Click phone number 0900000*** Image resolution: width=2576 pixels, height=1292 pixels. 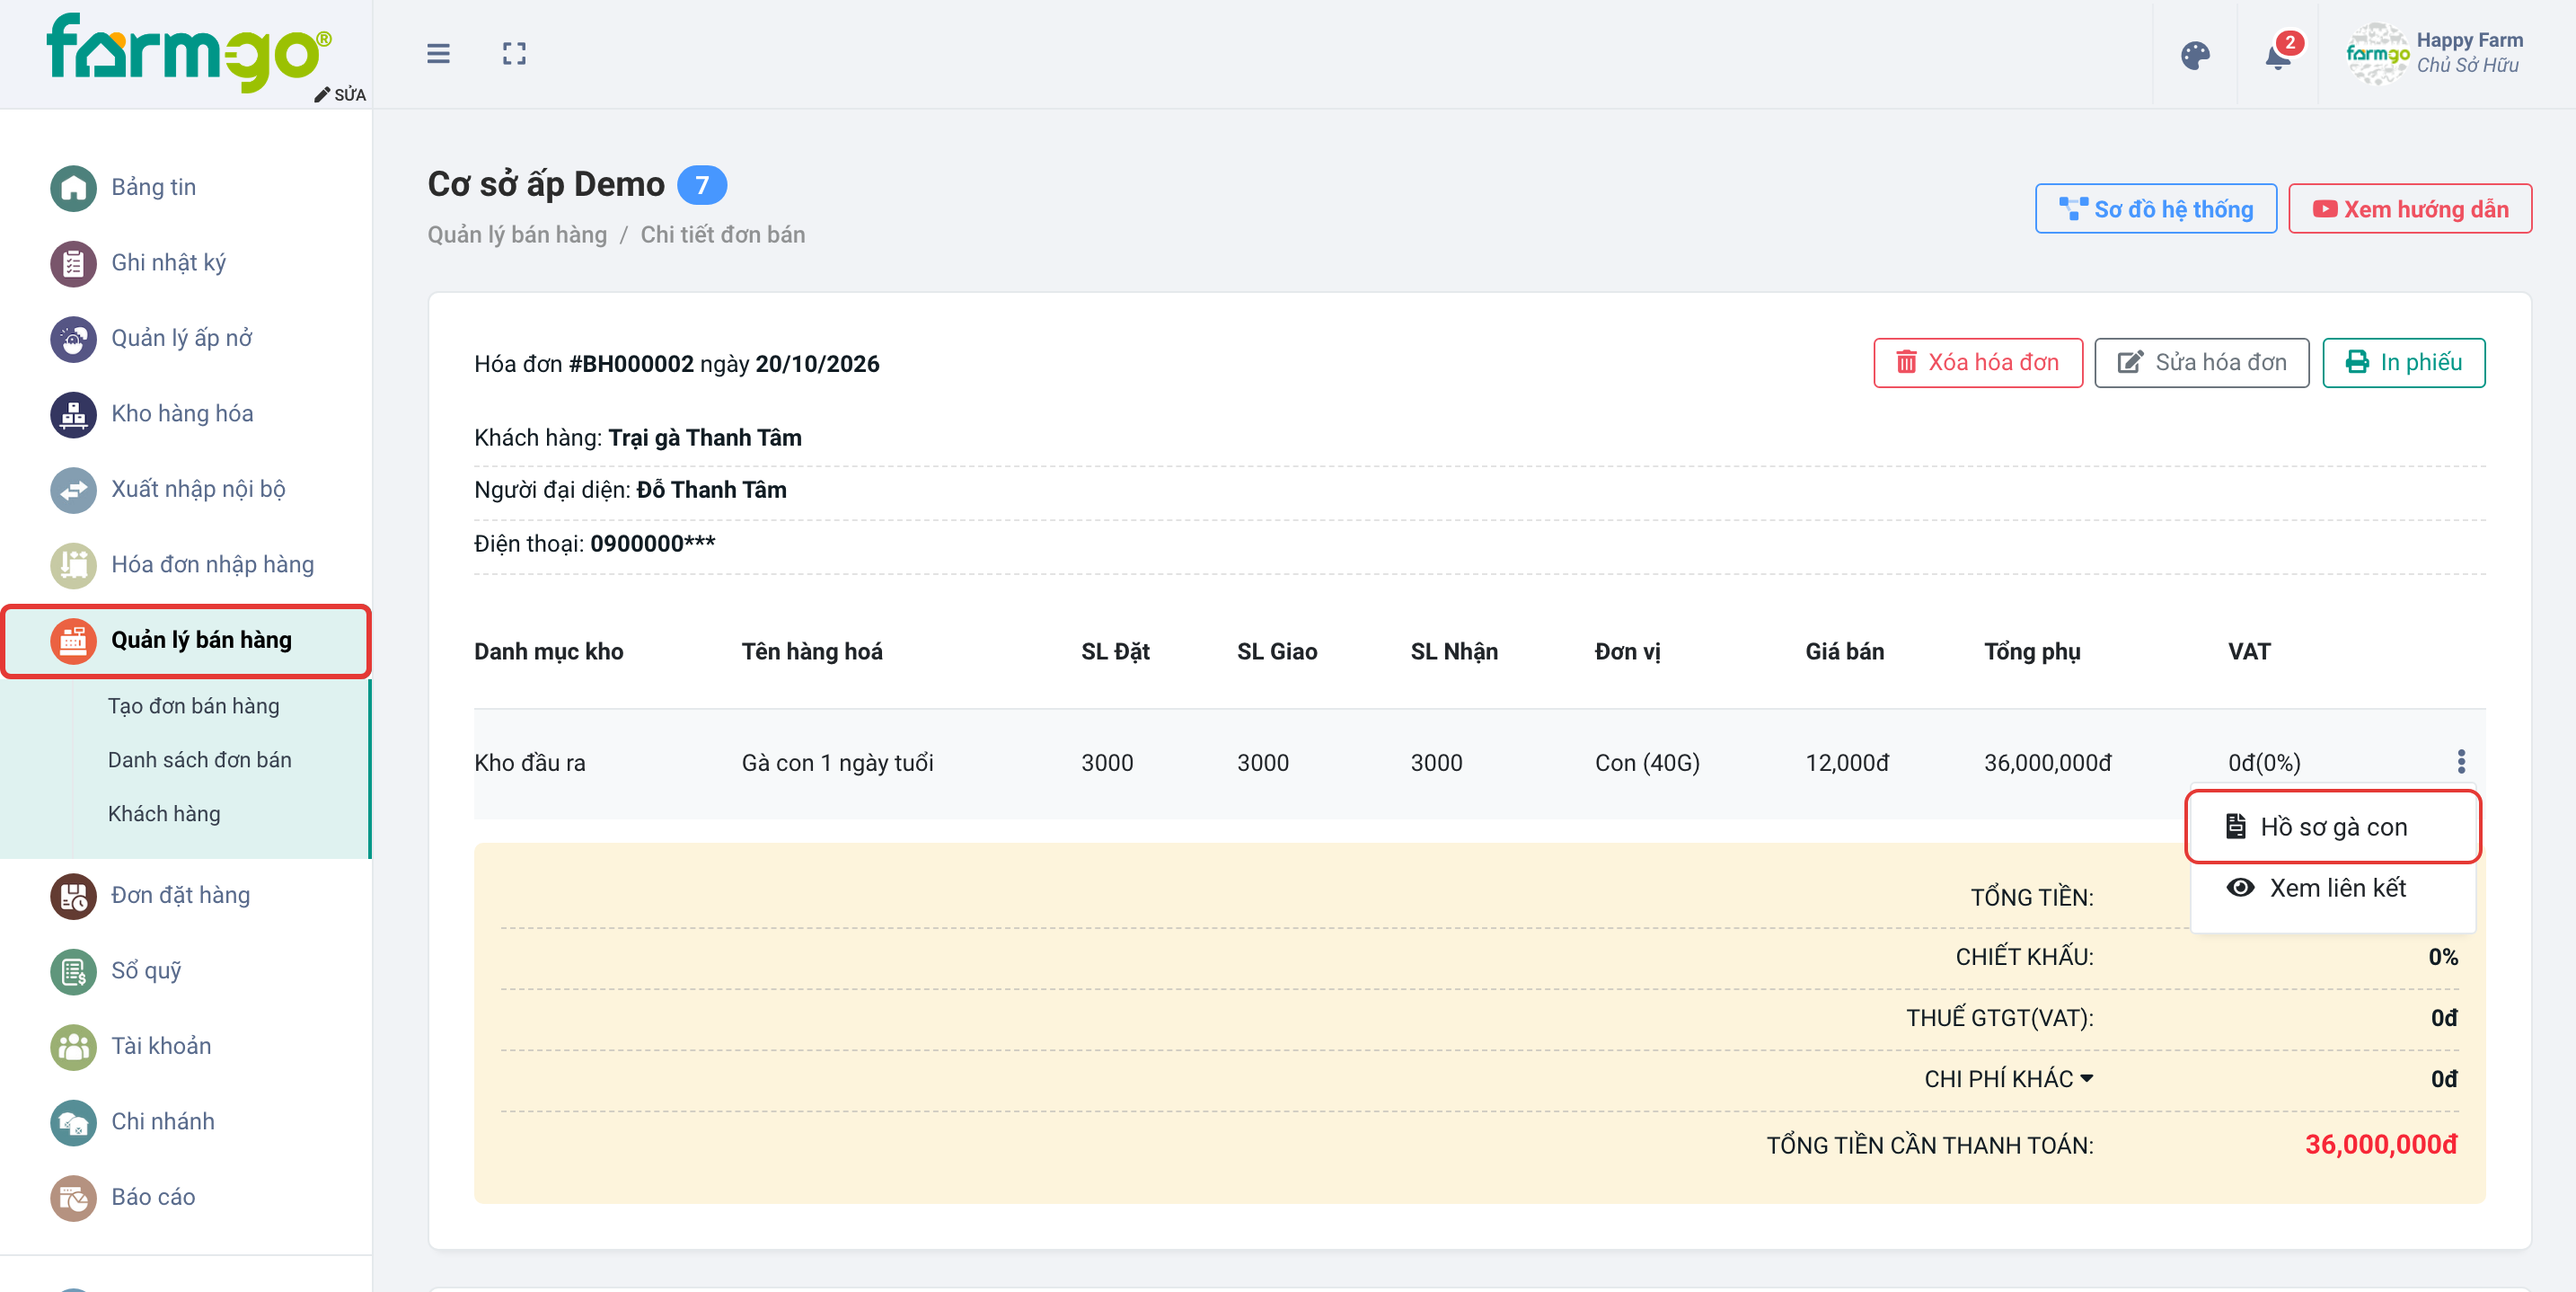click(653, 544)
